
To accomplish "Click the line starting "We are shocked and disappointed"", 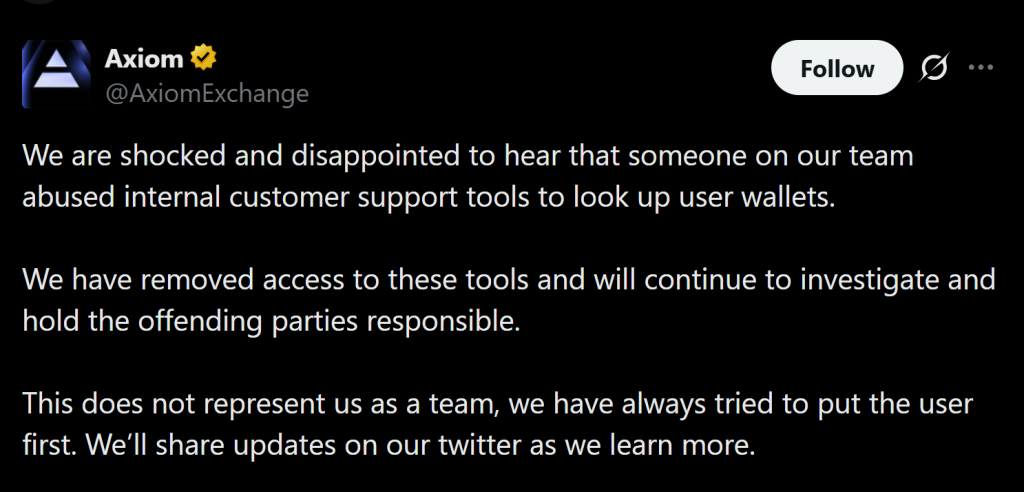I will 467,157.
